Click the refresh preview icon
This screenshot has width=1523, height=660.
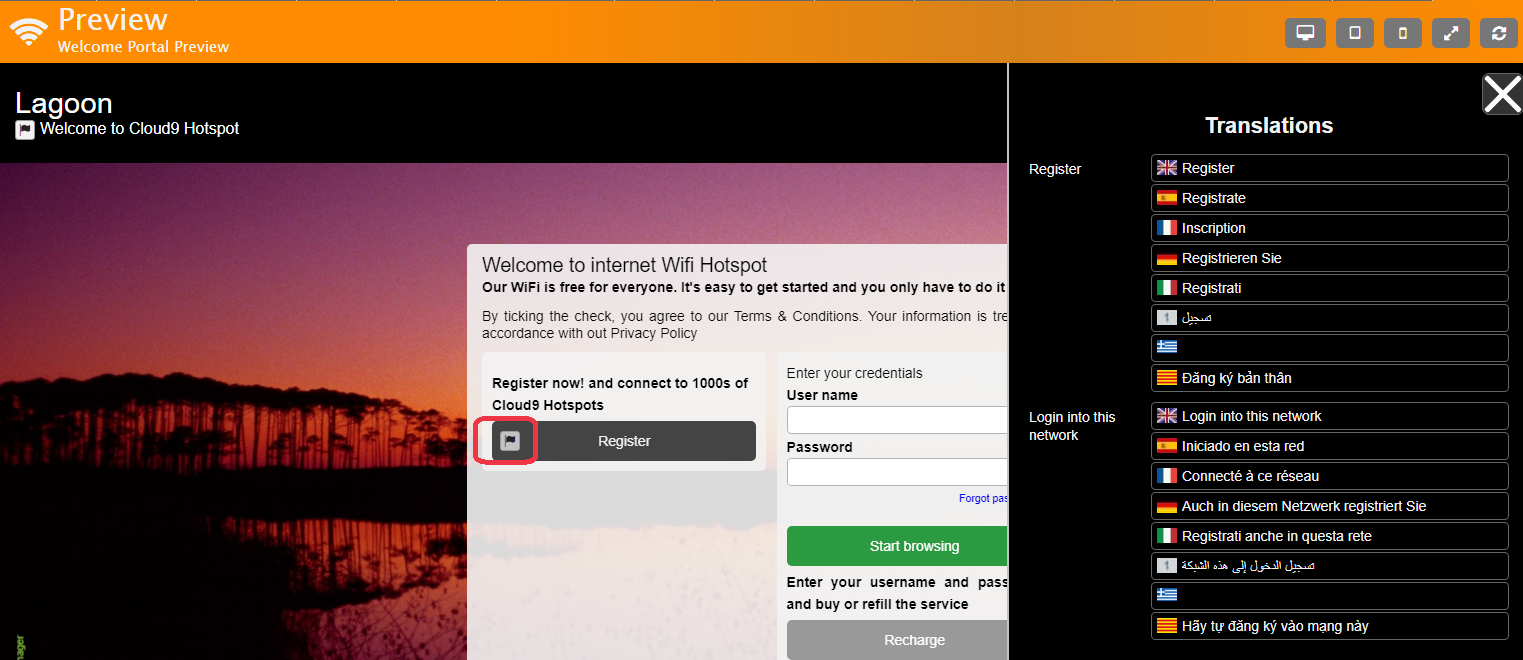click(1498, 33)
